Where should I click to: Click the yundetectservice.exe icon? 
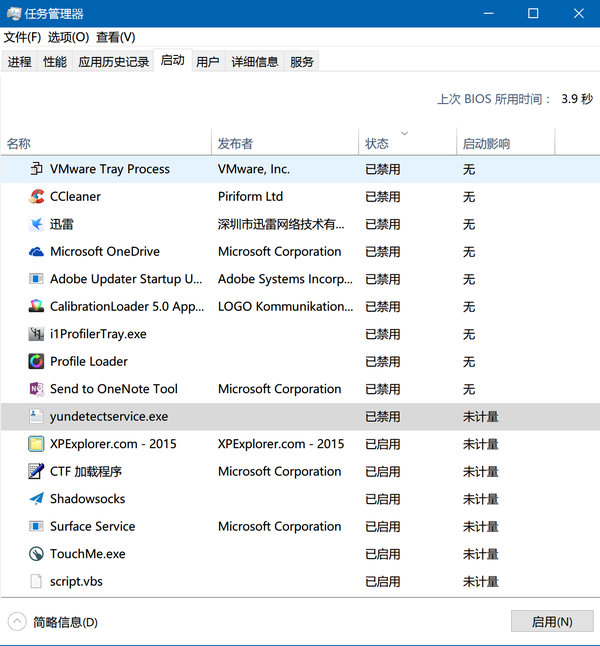click(x=36, y=417)
